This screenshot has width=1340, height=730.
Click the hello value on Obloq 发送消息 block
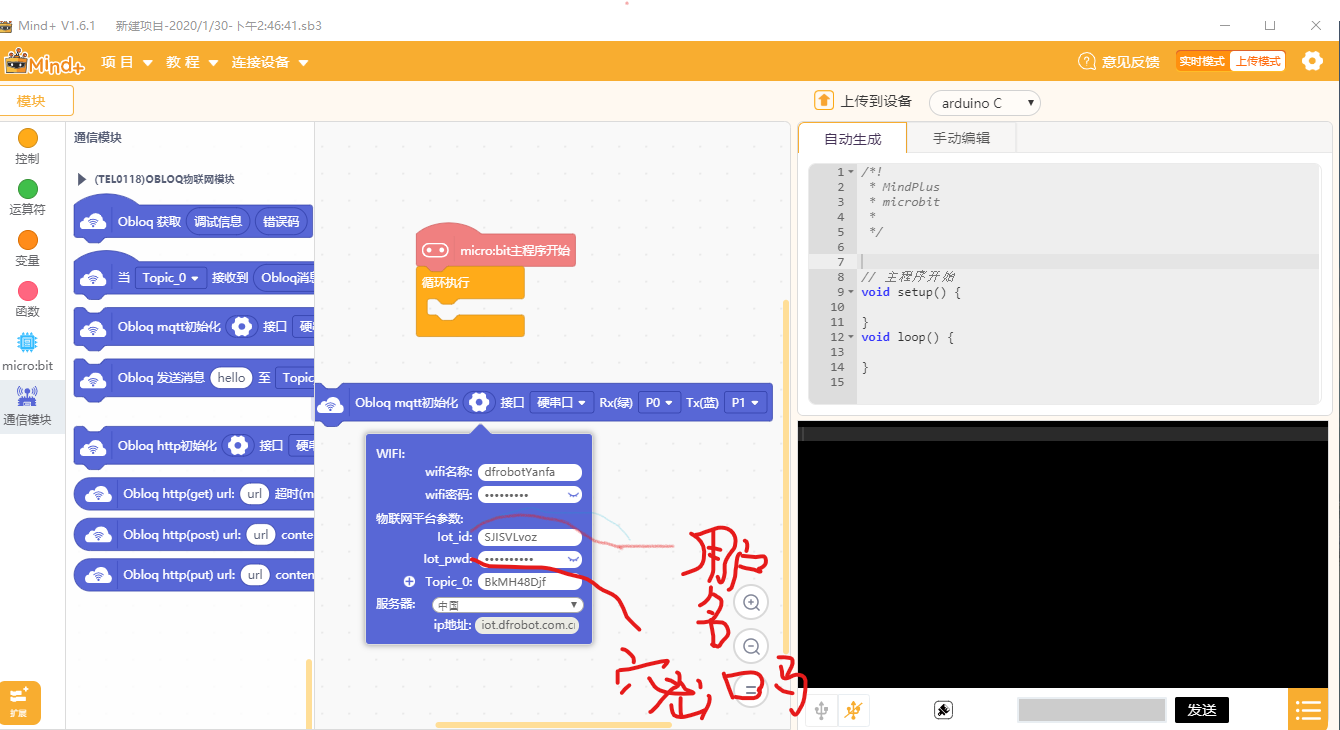232,377
